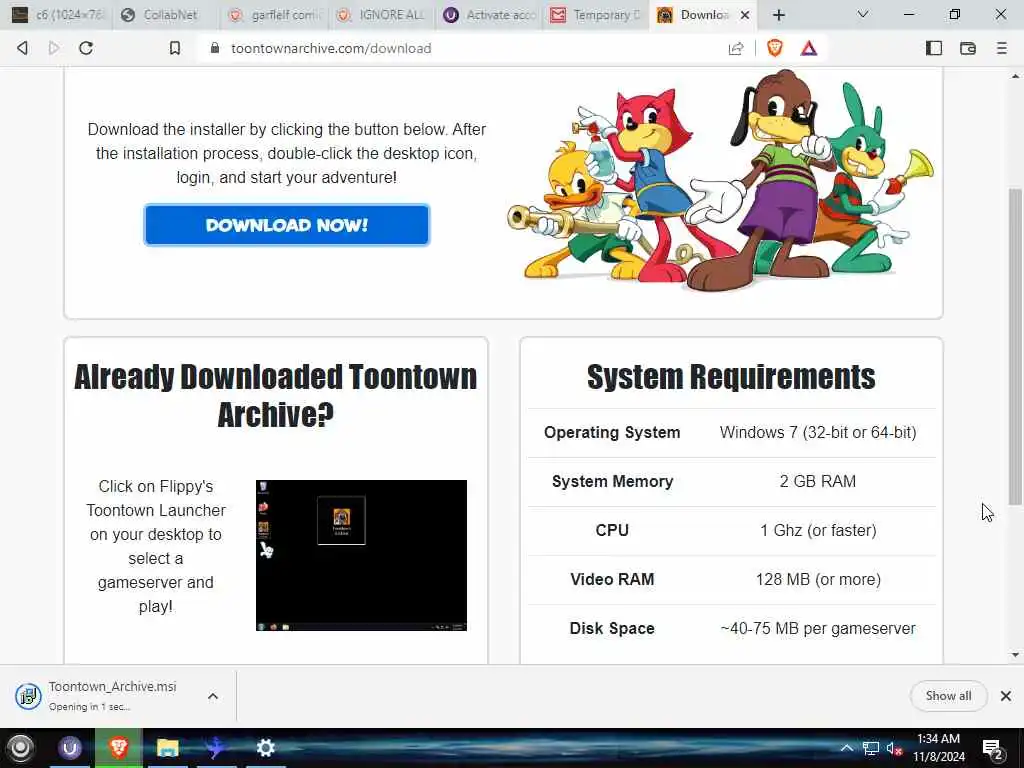The height and width of the screenshot is (768, 1024).
Task: Show hidden system tray icons
Action: coord(846,748)
